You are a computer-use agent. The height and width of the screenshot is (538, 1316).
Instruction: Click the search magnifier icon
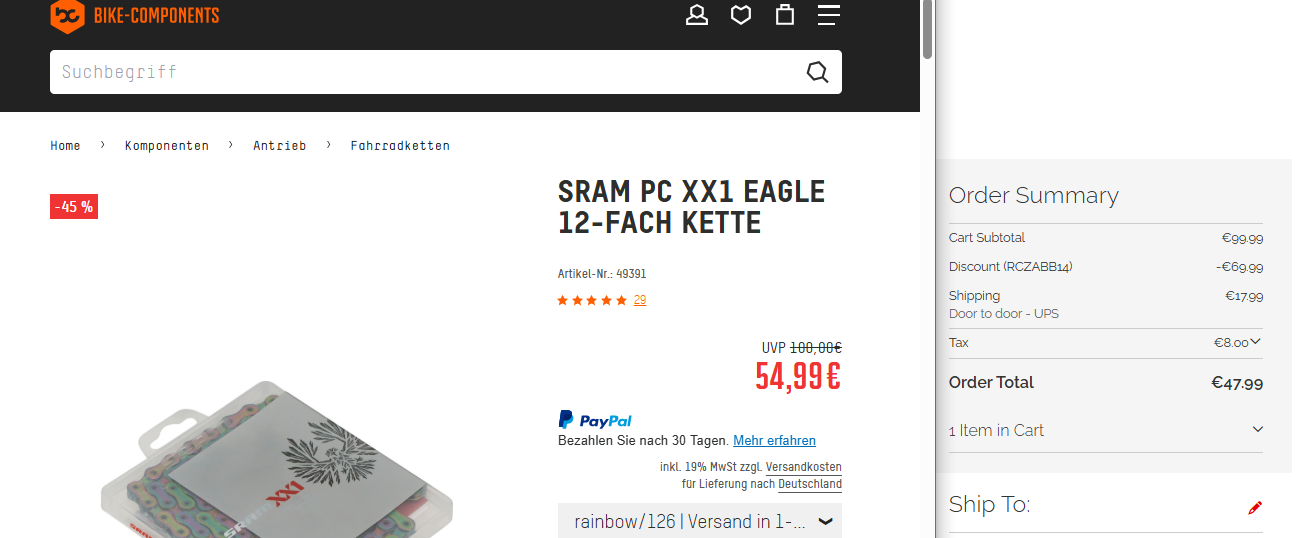click(x=817, y=72)
